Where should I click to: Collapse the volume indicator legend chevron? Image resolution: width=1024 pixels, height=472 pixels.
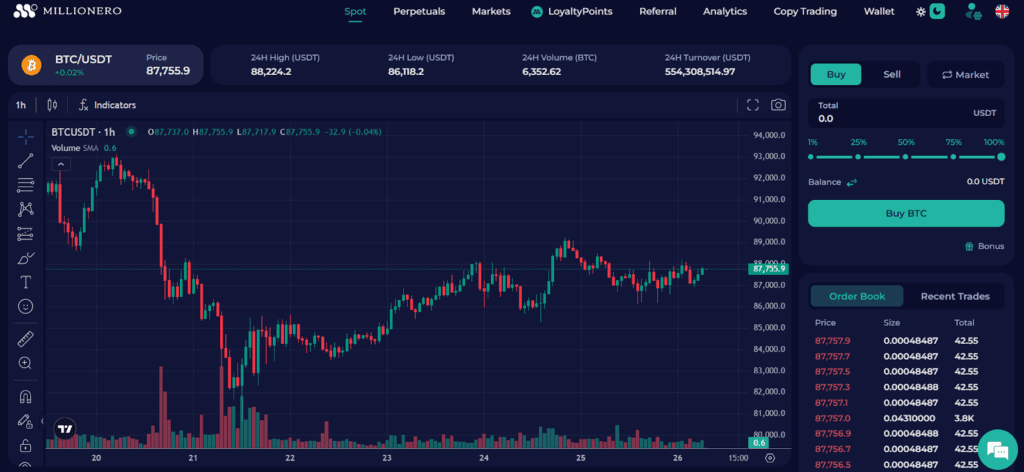coord(61,164)
